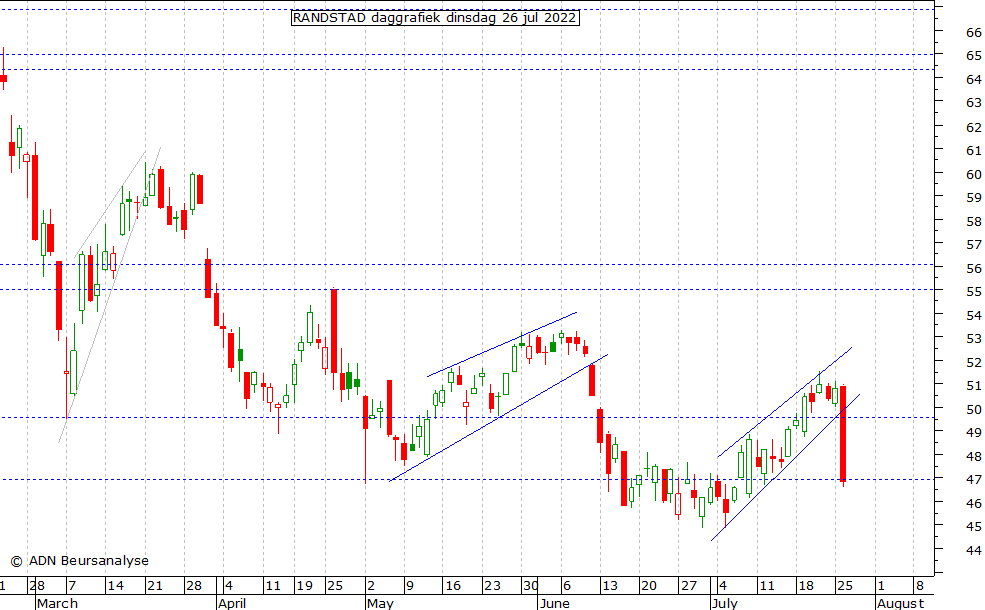Click date axis label 20 in June
985x610 pixels.
pos(648,586)
